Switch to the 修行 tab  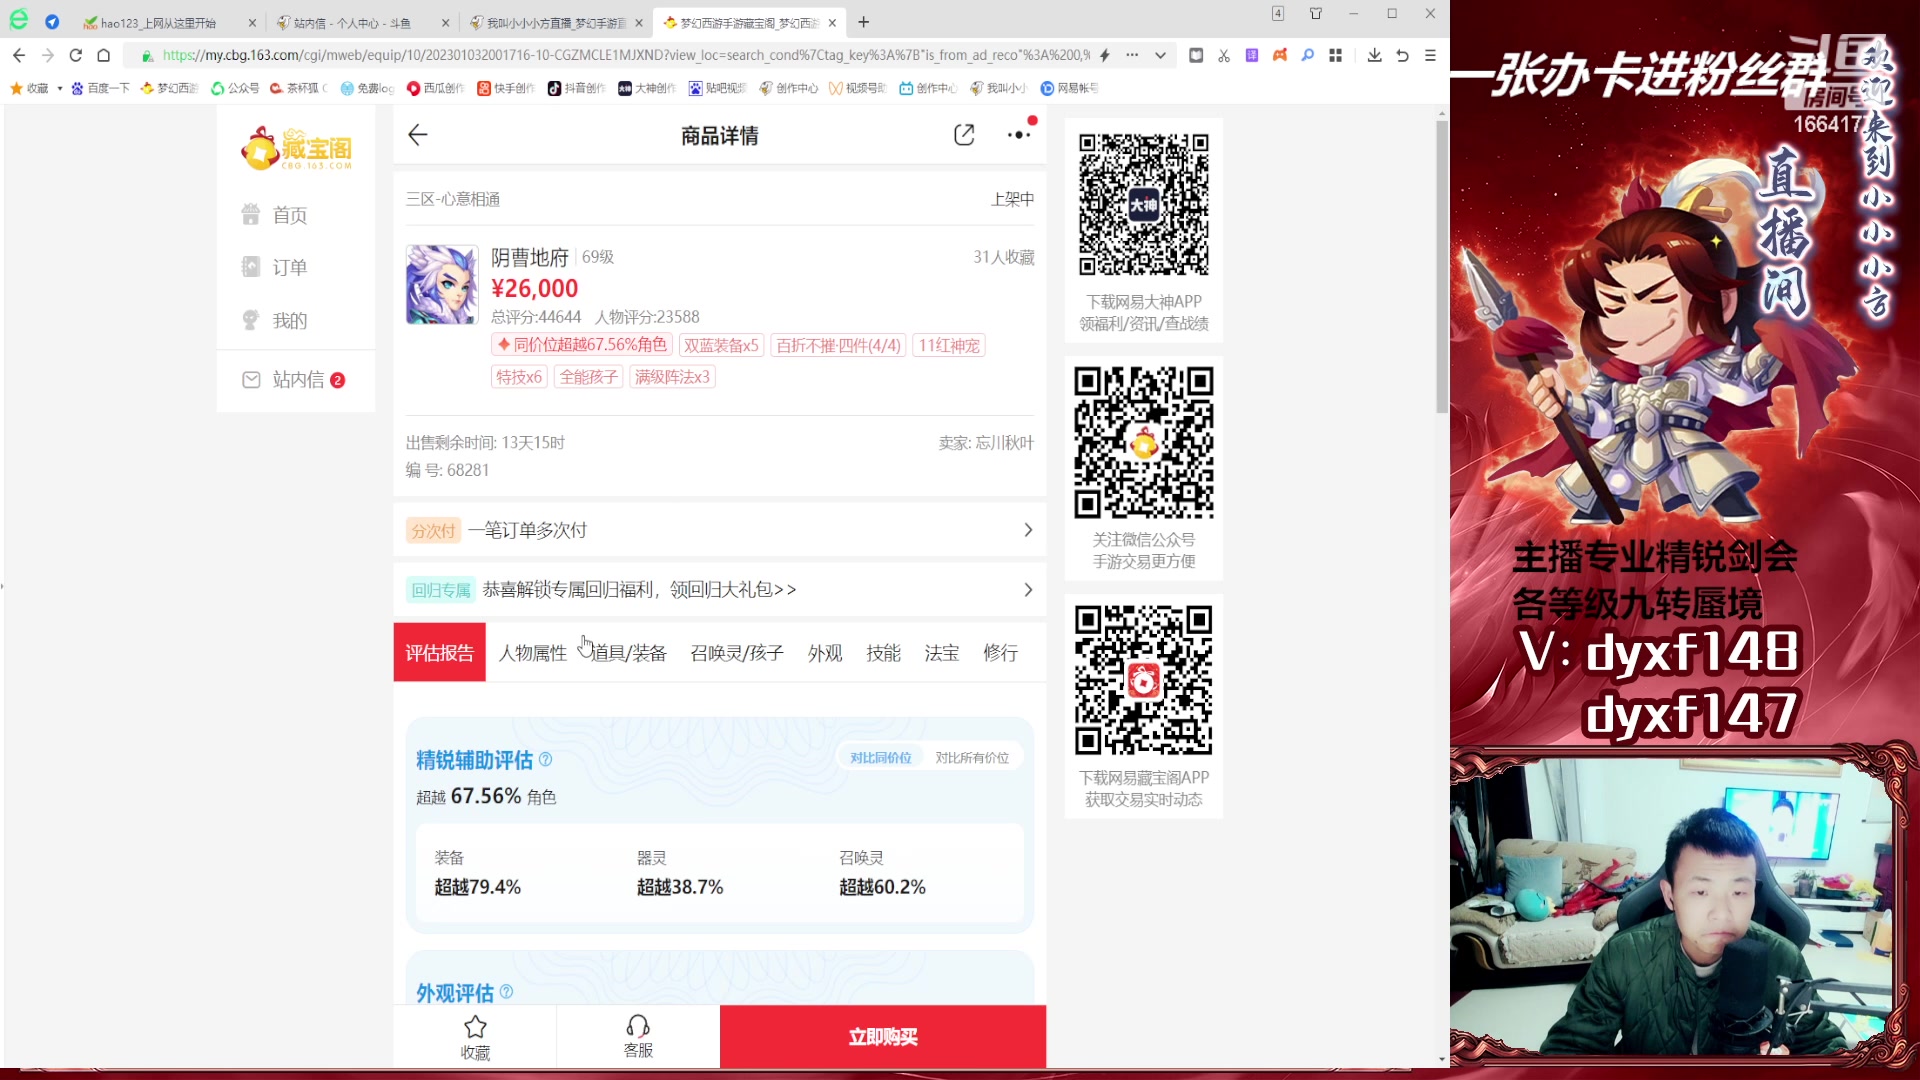1000,653
